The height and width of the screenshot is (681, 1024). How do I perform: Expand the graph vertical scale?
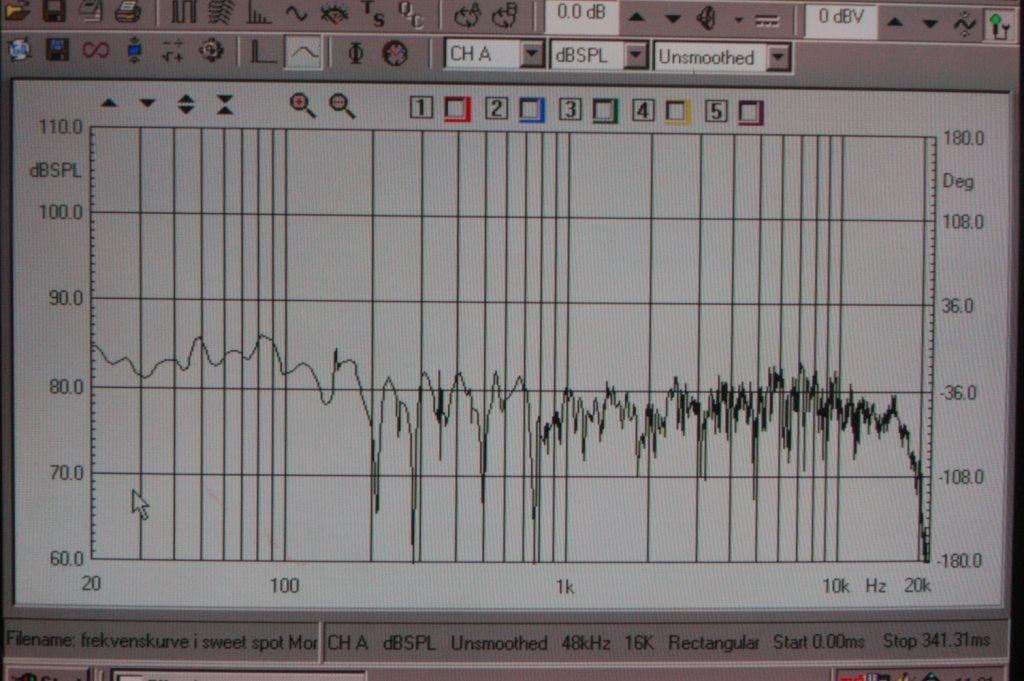[185, 104]
